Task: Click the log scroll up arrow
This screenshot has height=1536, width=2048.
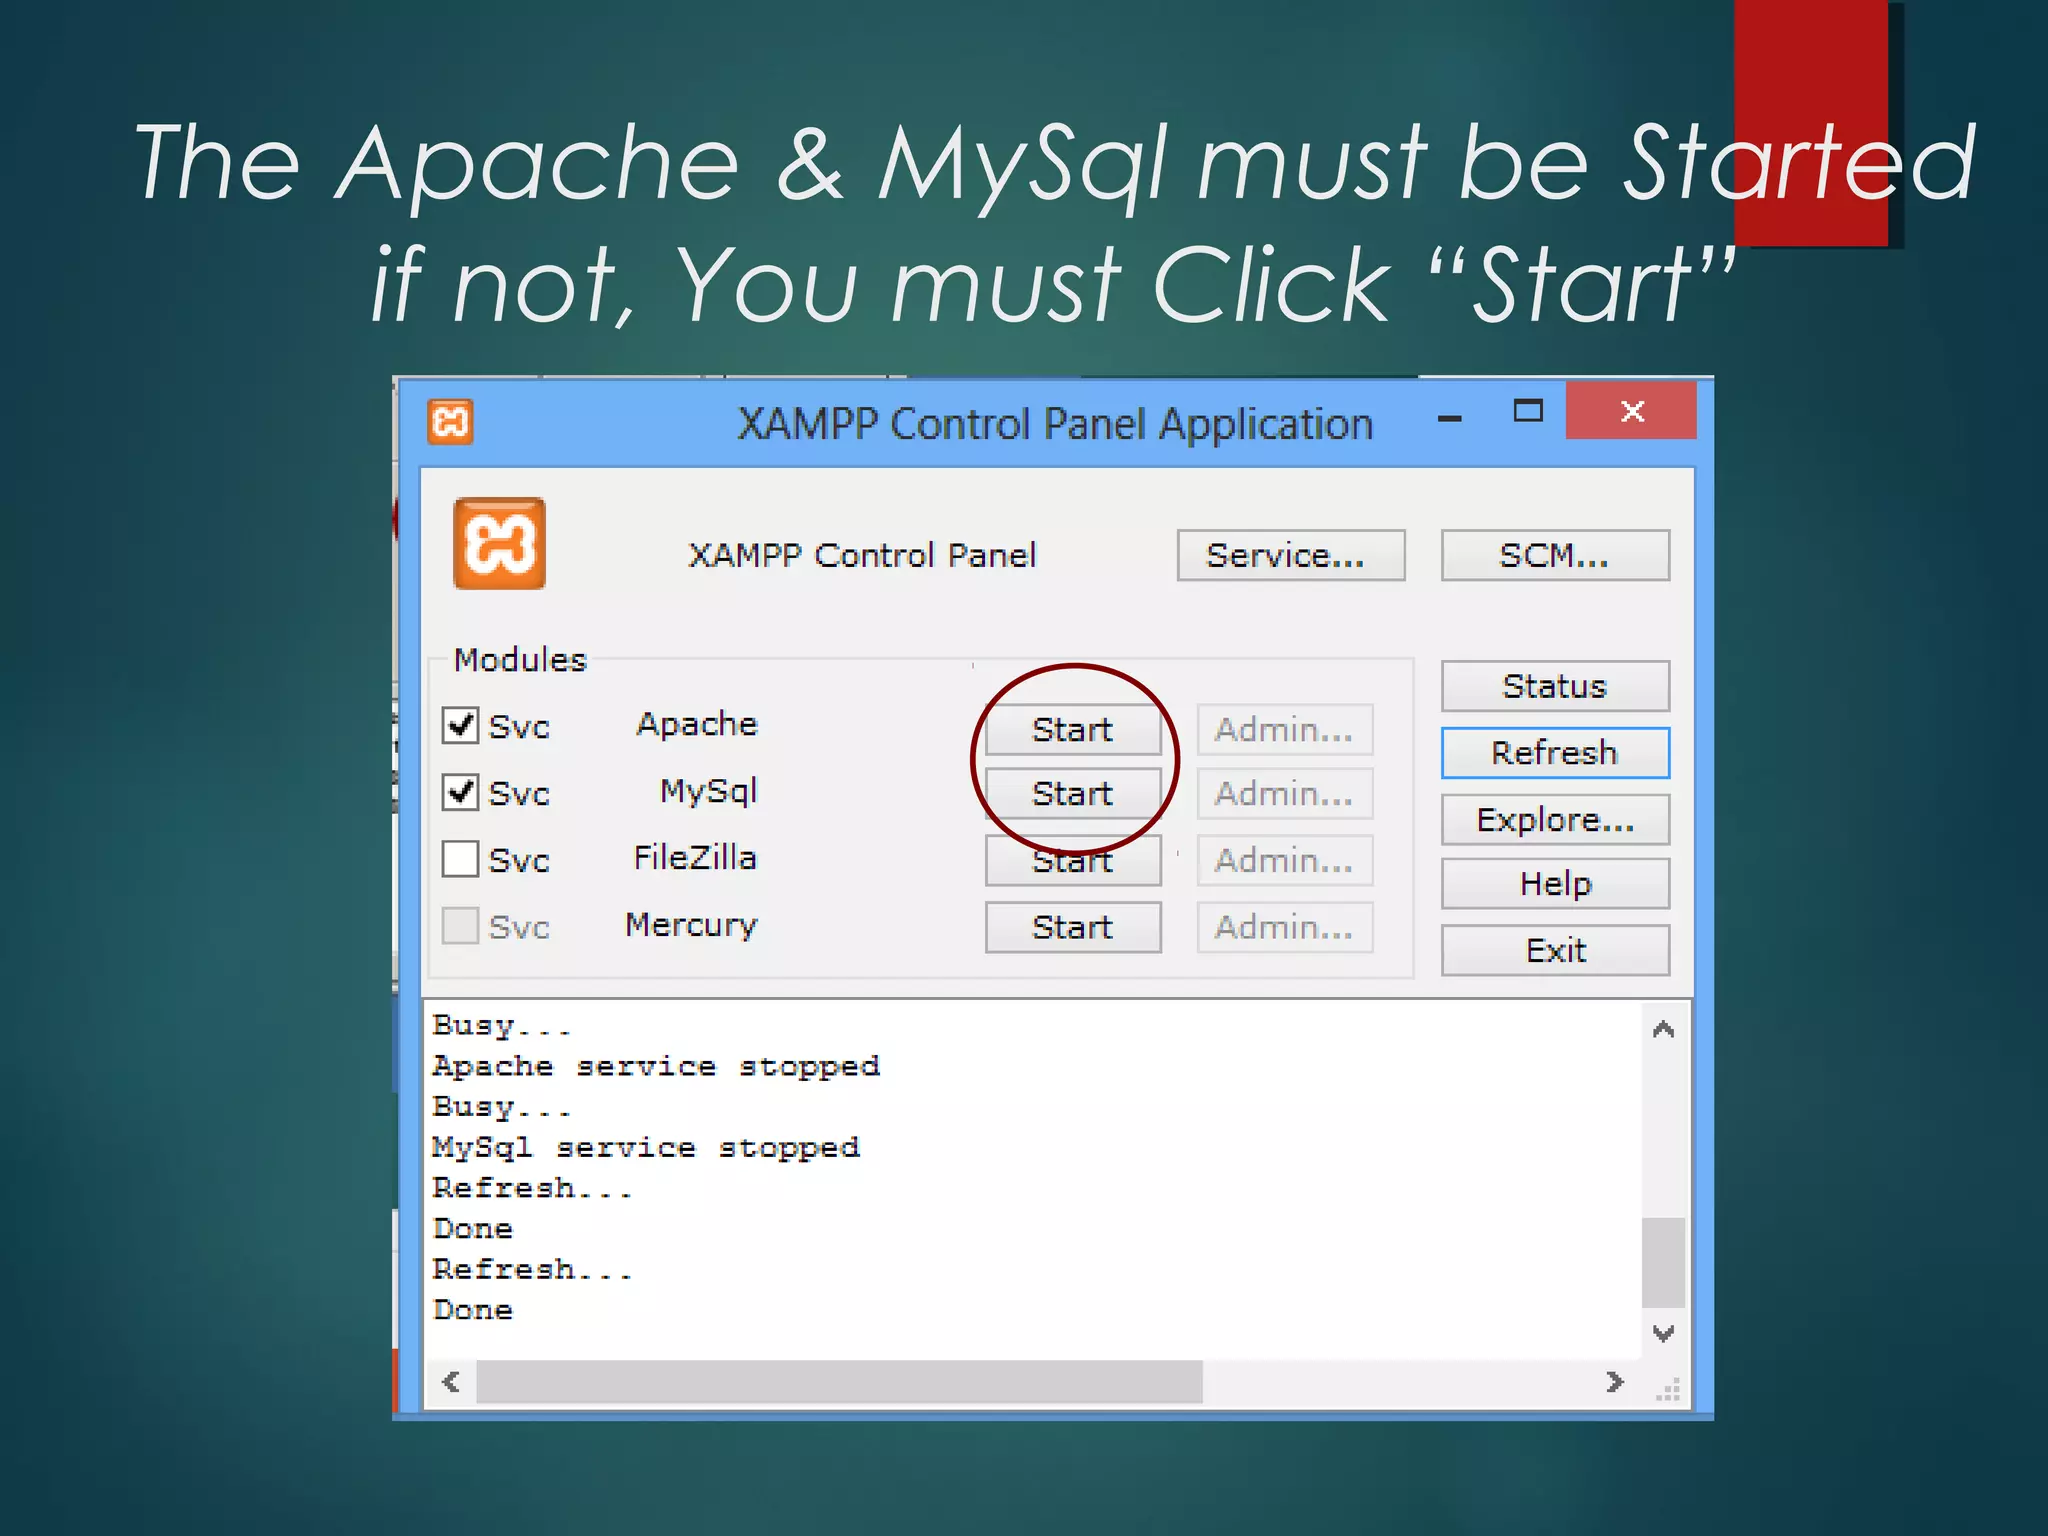Action: (x=1663, y=1029)
